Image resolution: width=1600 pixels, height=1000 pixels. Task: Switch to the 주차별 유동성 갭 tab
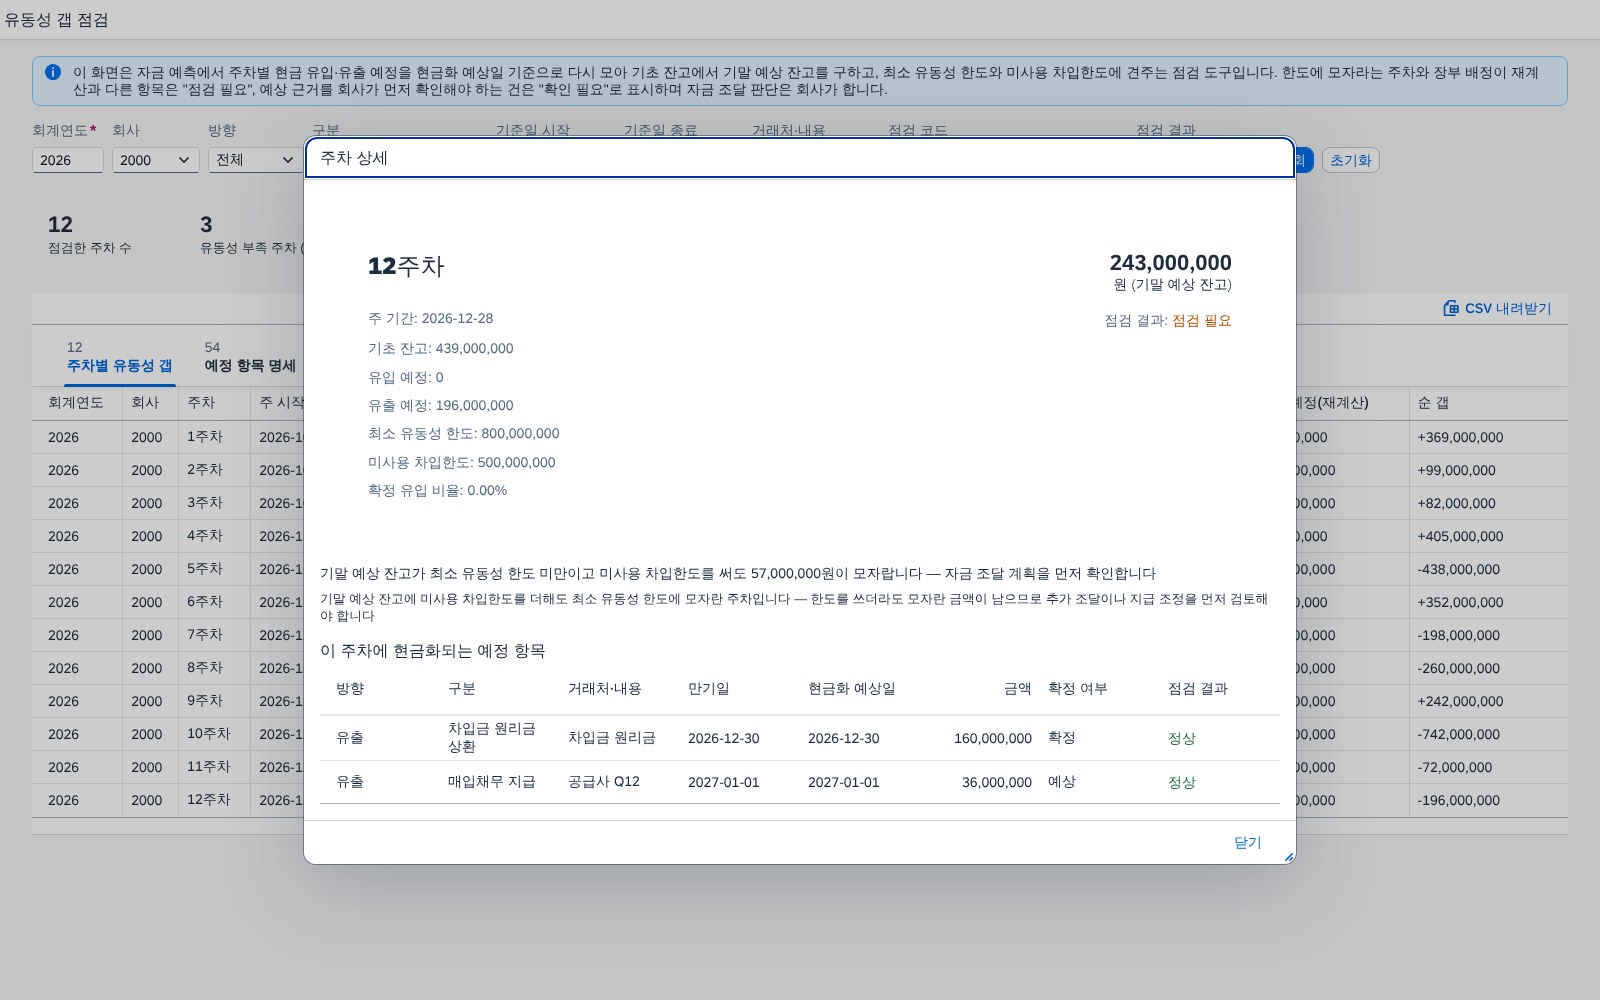(x=119, y=358)
